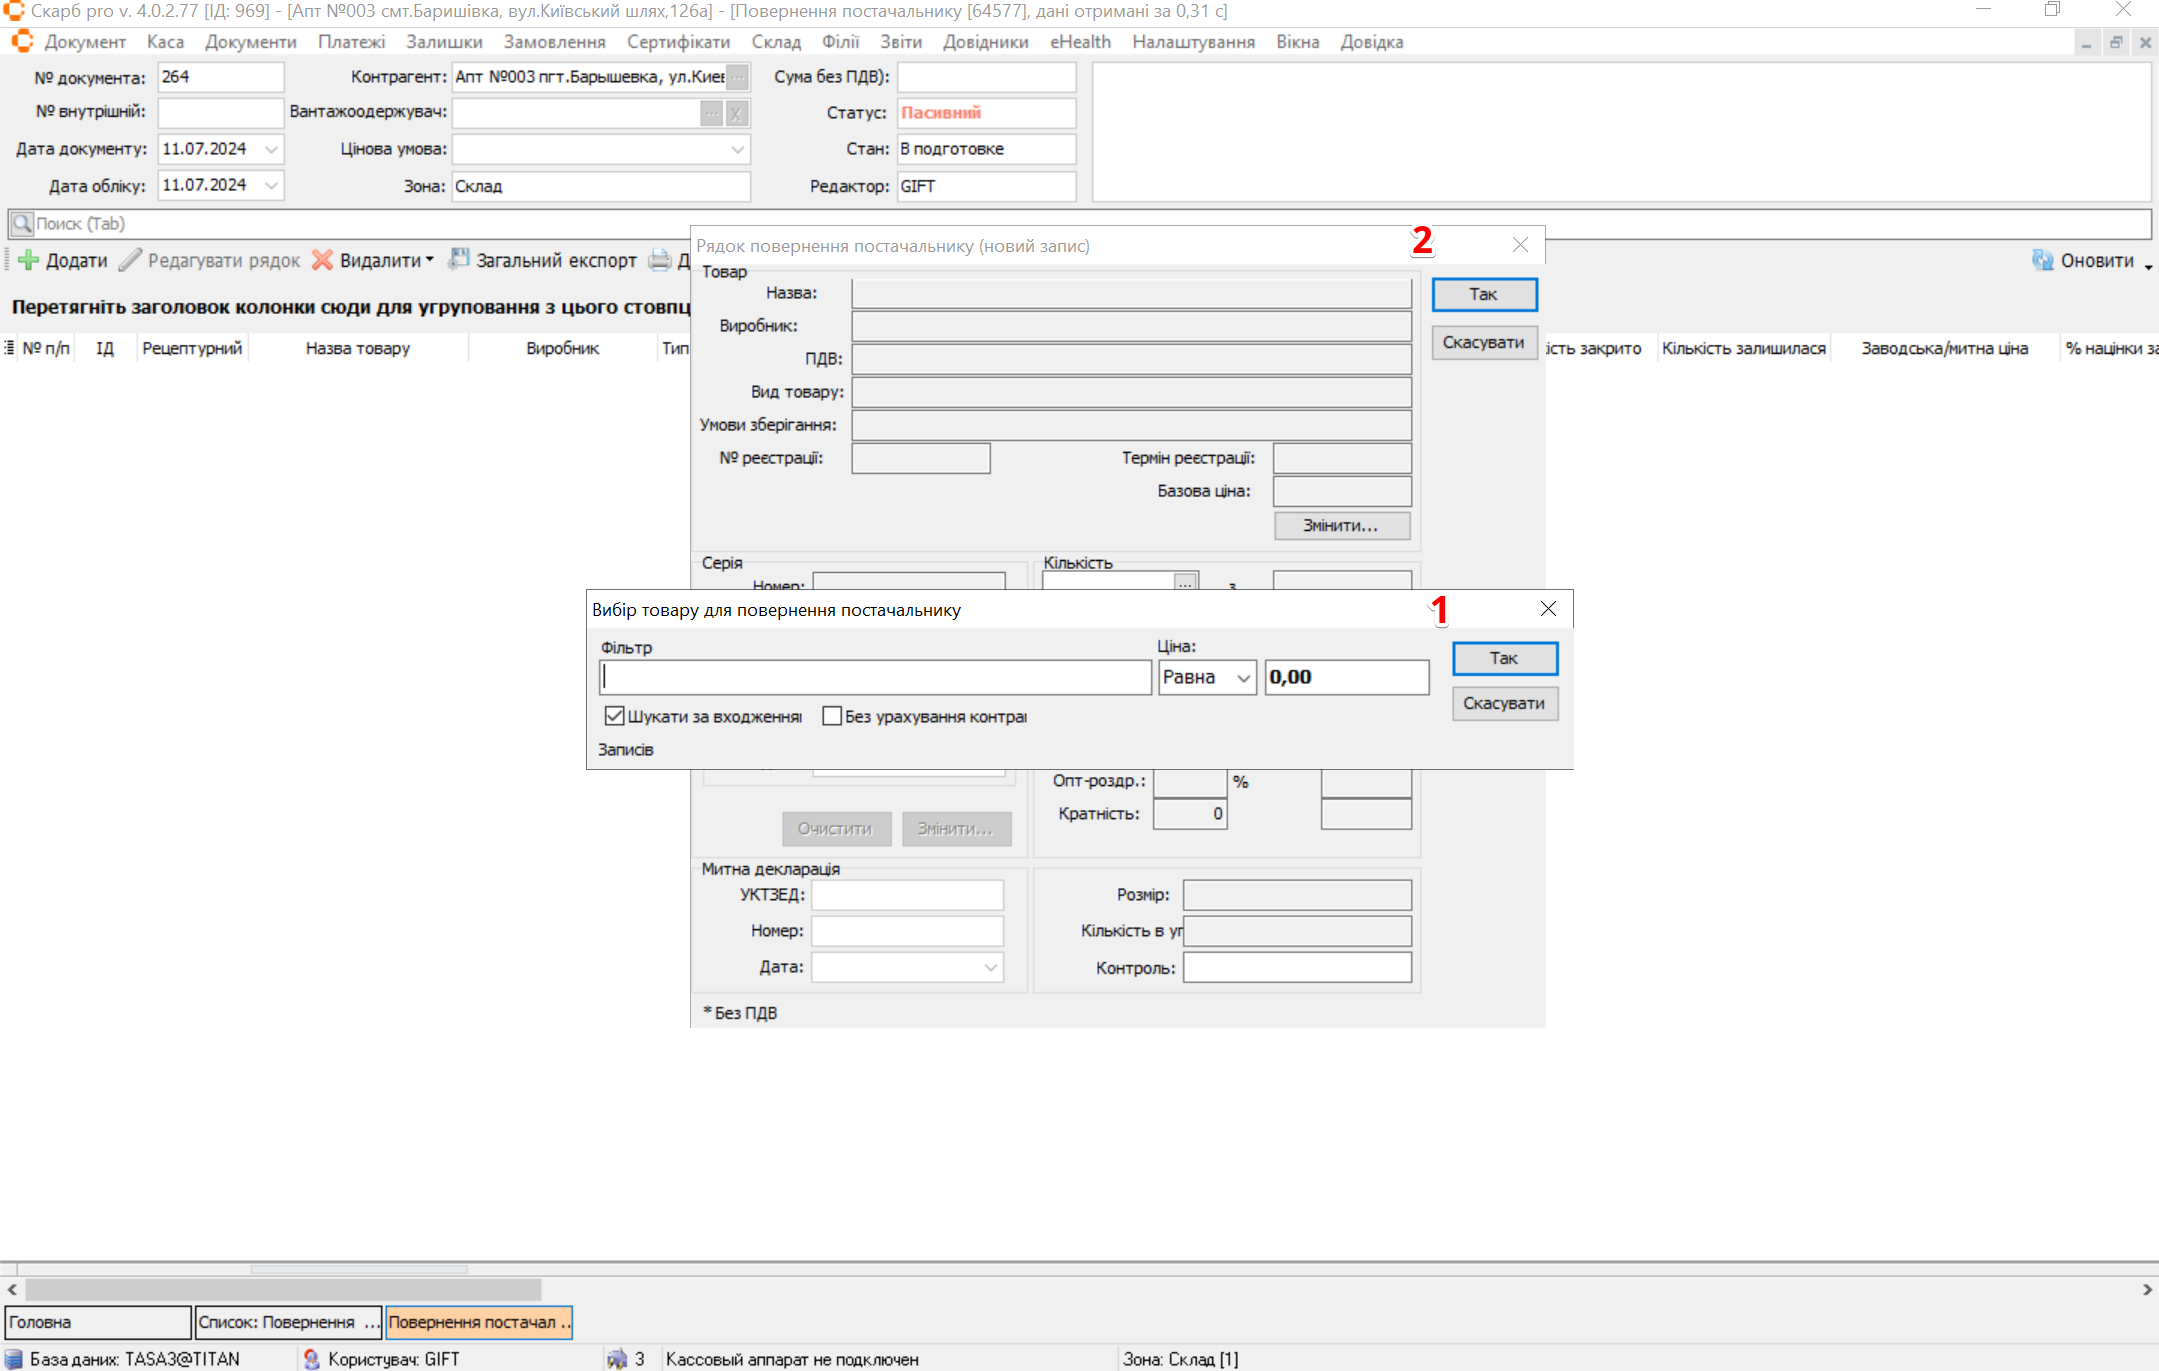
Task: Click the horizontal scrollbar thumb at bottom
Action: coord(283,1290)
